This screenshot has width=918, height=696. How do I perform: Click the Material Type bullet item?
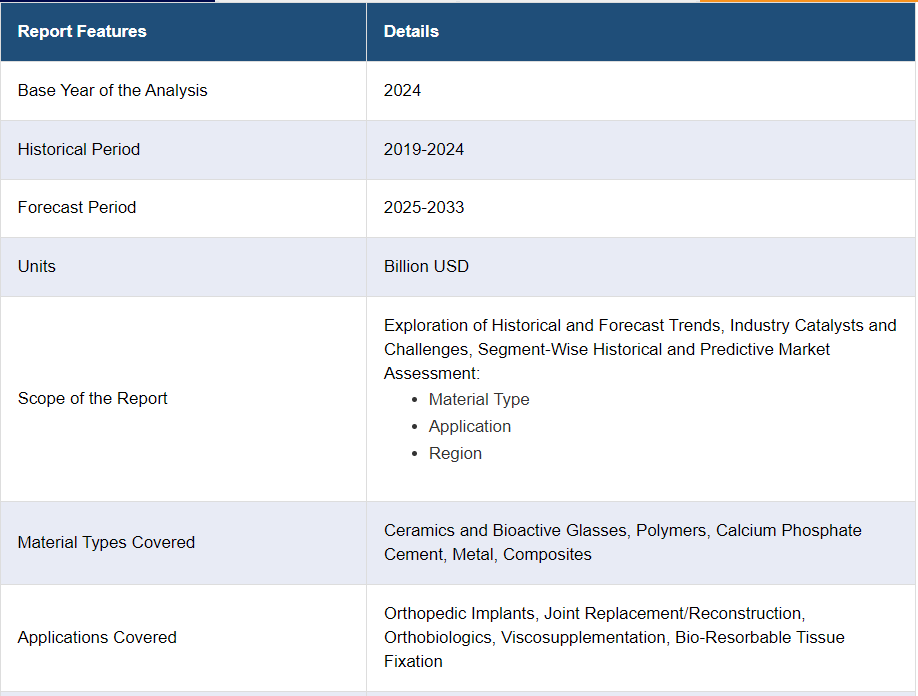click(x=479, y=399)
